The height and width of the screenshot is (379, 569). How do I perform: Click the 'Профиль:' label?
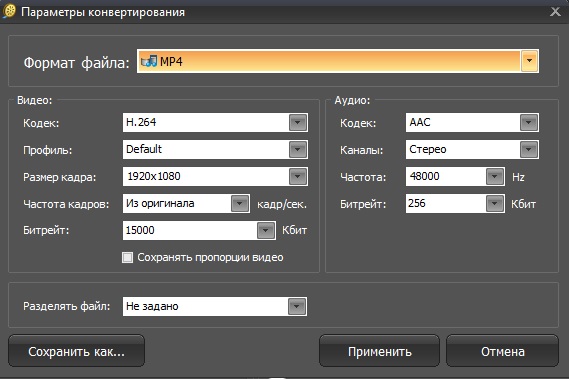(48, 150)
